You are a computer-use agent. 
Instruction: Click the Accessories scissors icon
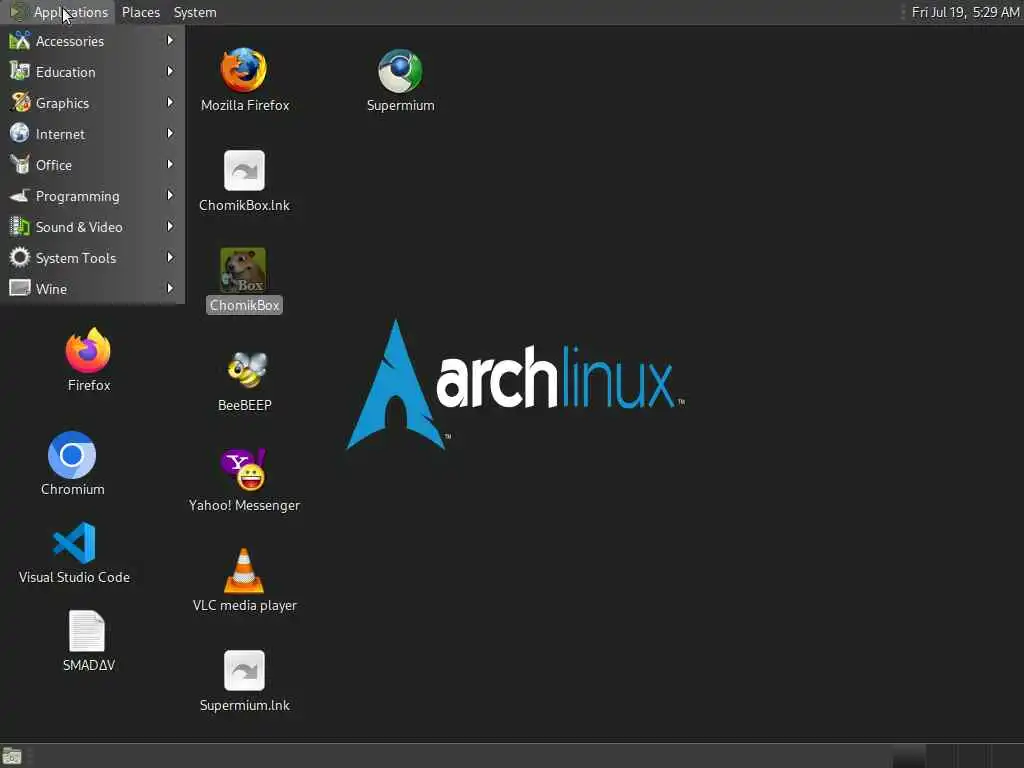(20, 40)
